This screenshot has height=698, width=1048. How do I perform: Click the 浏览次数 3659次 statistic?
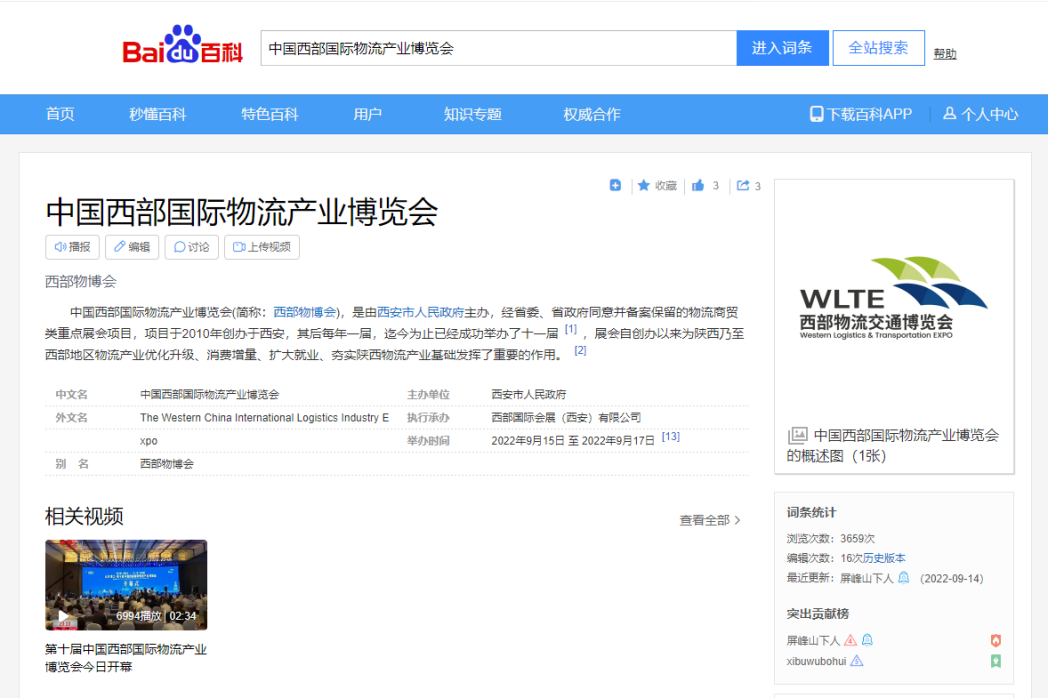point(831,538)
